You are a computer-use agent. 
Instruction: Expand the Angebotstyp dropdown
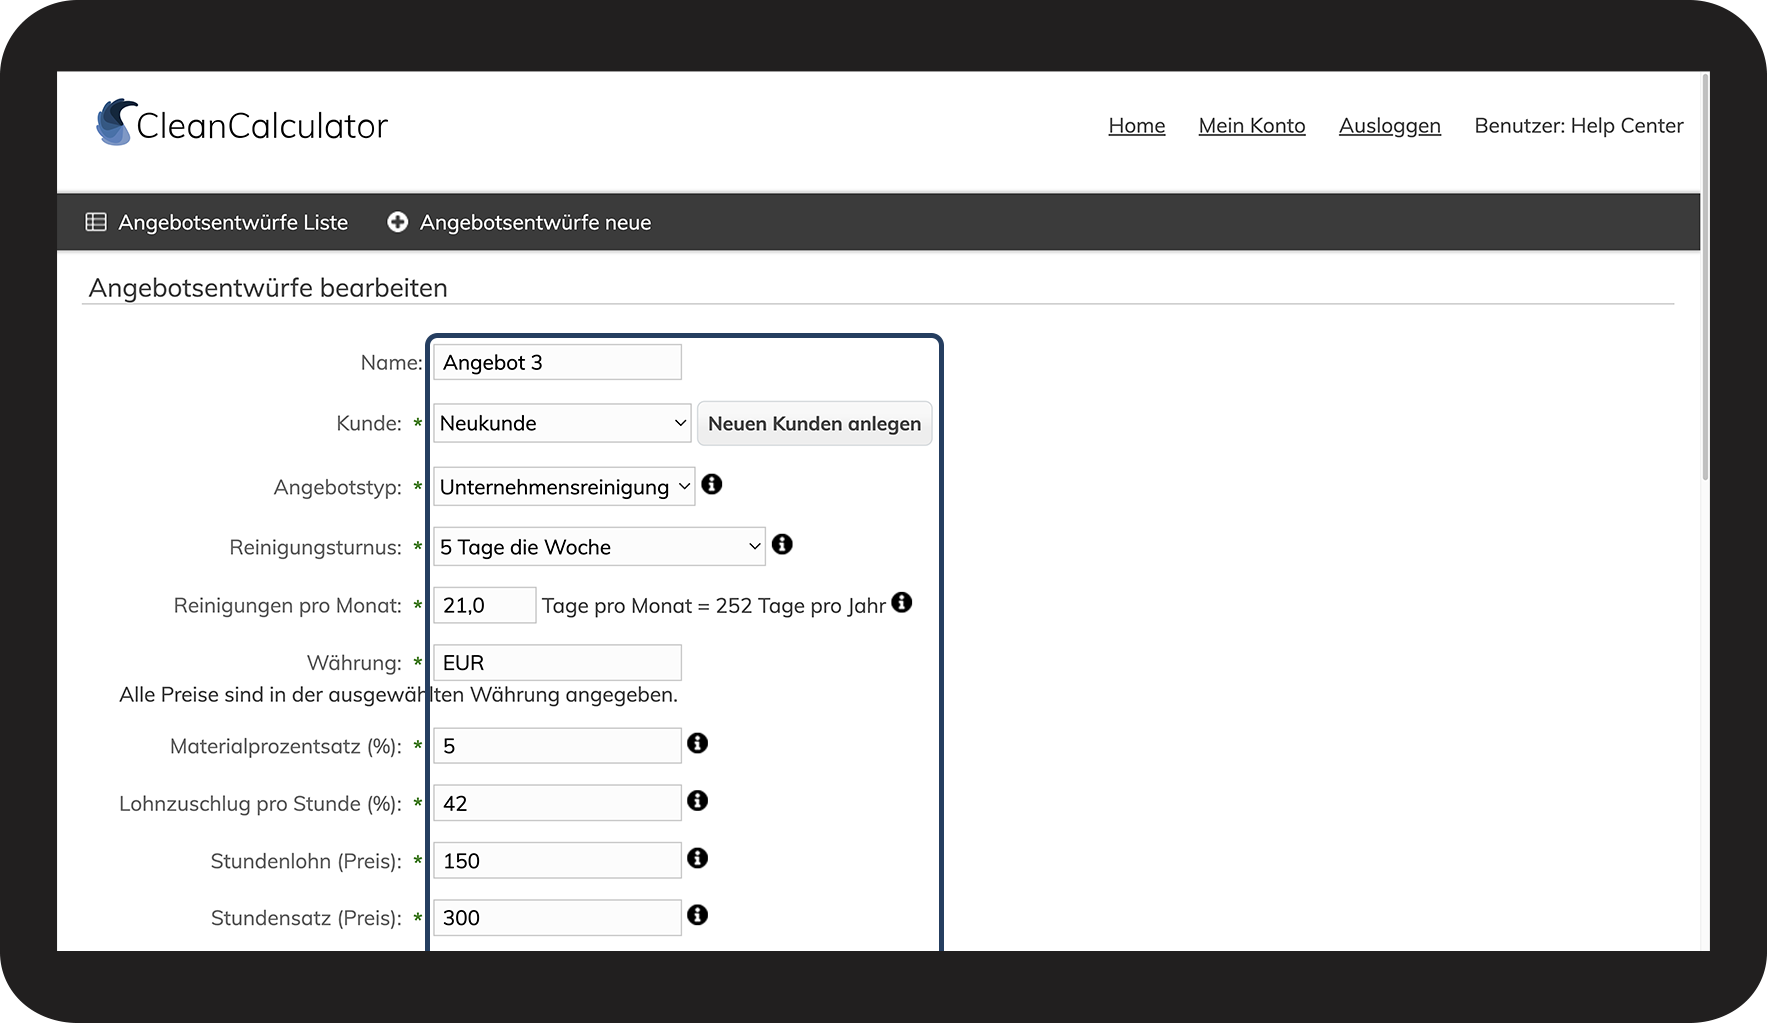tap(564, 487)
